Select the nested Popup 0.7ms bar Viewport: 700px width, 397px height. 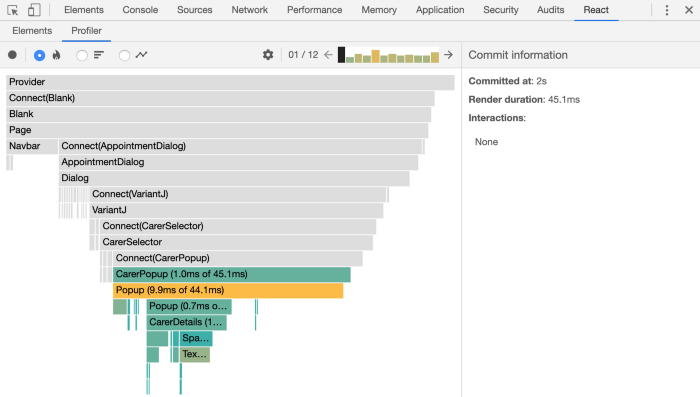click(x=189, y=307)
